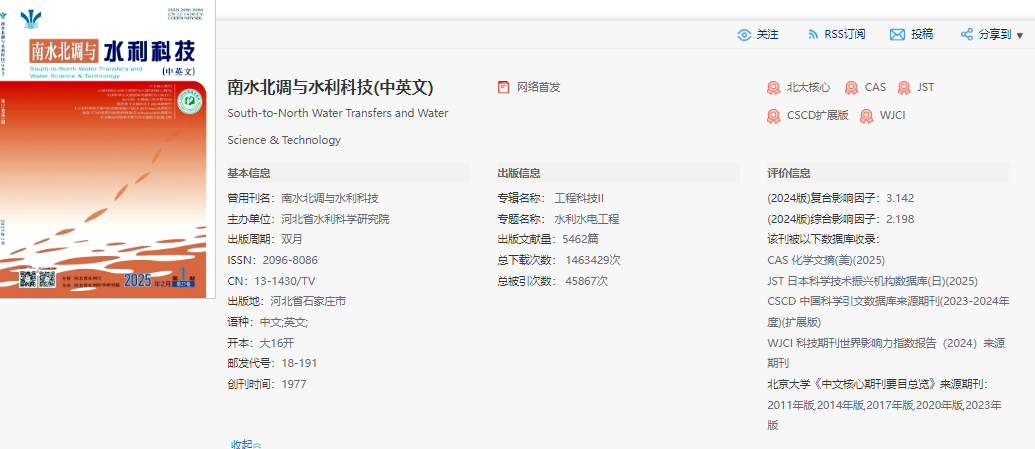Click the 综合影响因子 2.198 value

pos(900,219)
